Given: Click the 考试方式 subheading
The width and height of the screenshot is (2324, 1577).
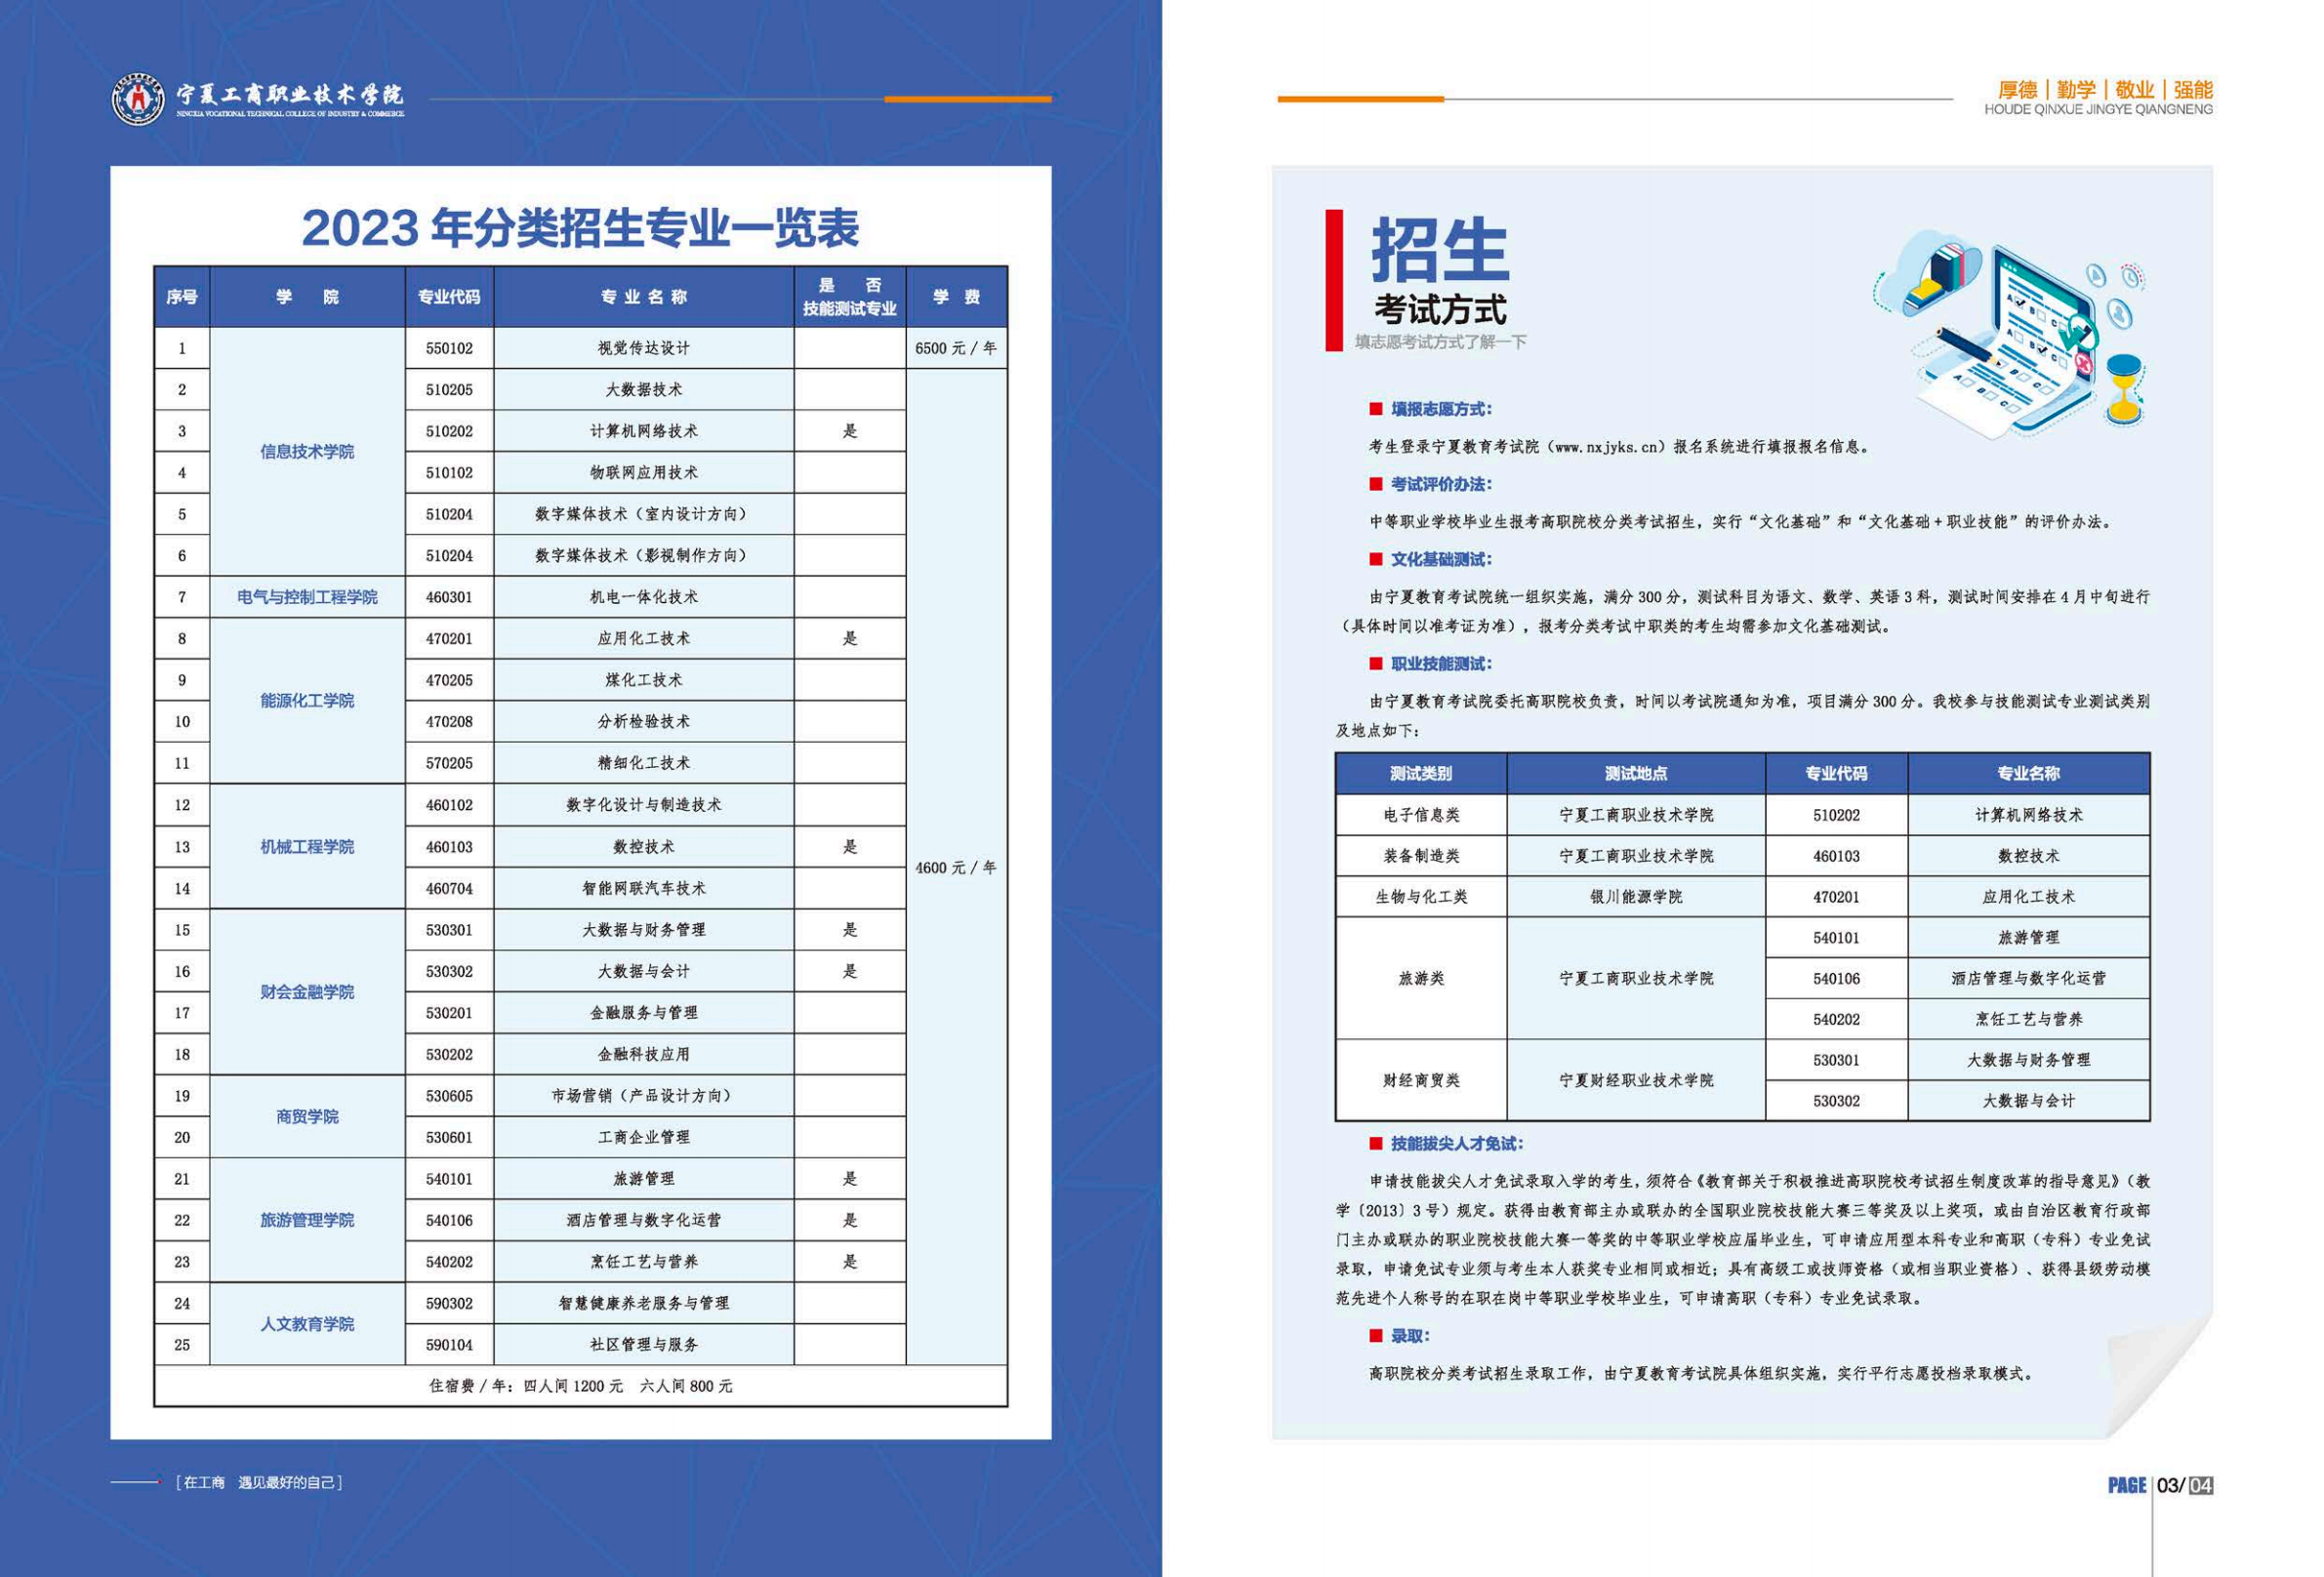Looking at the screenshot, I should [x=1440, y=310].
